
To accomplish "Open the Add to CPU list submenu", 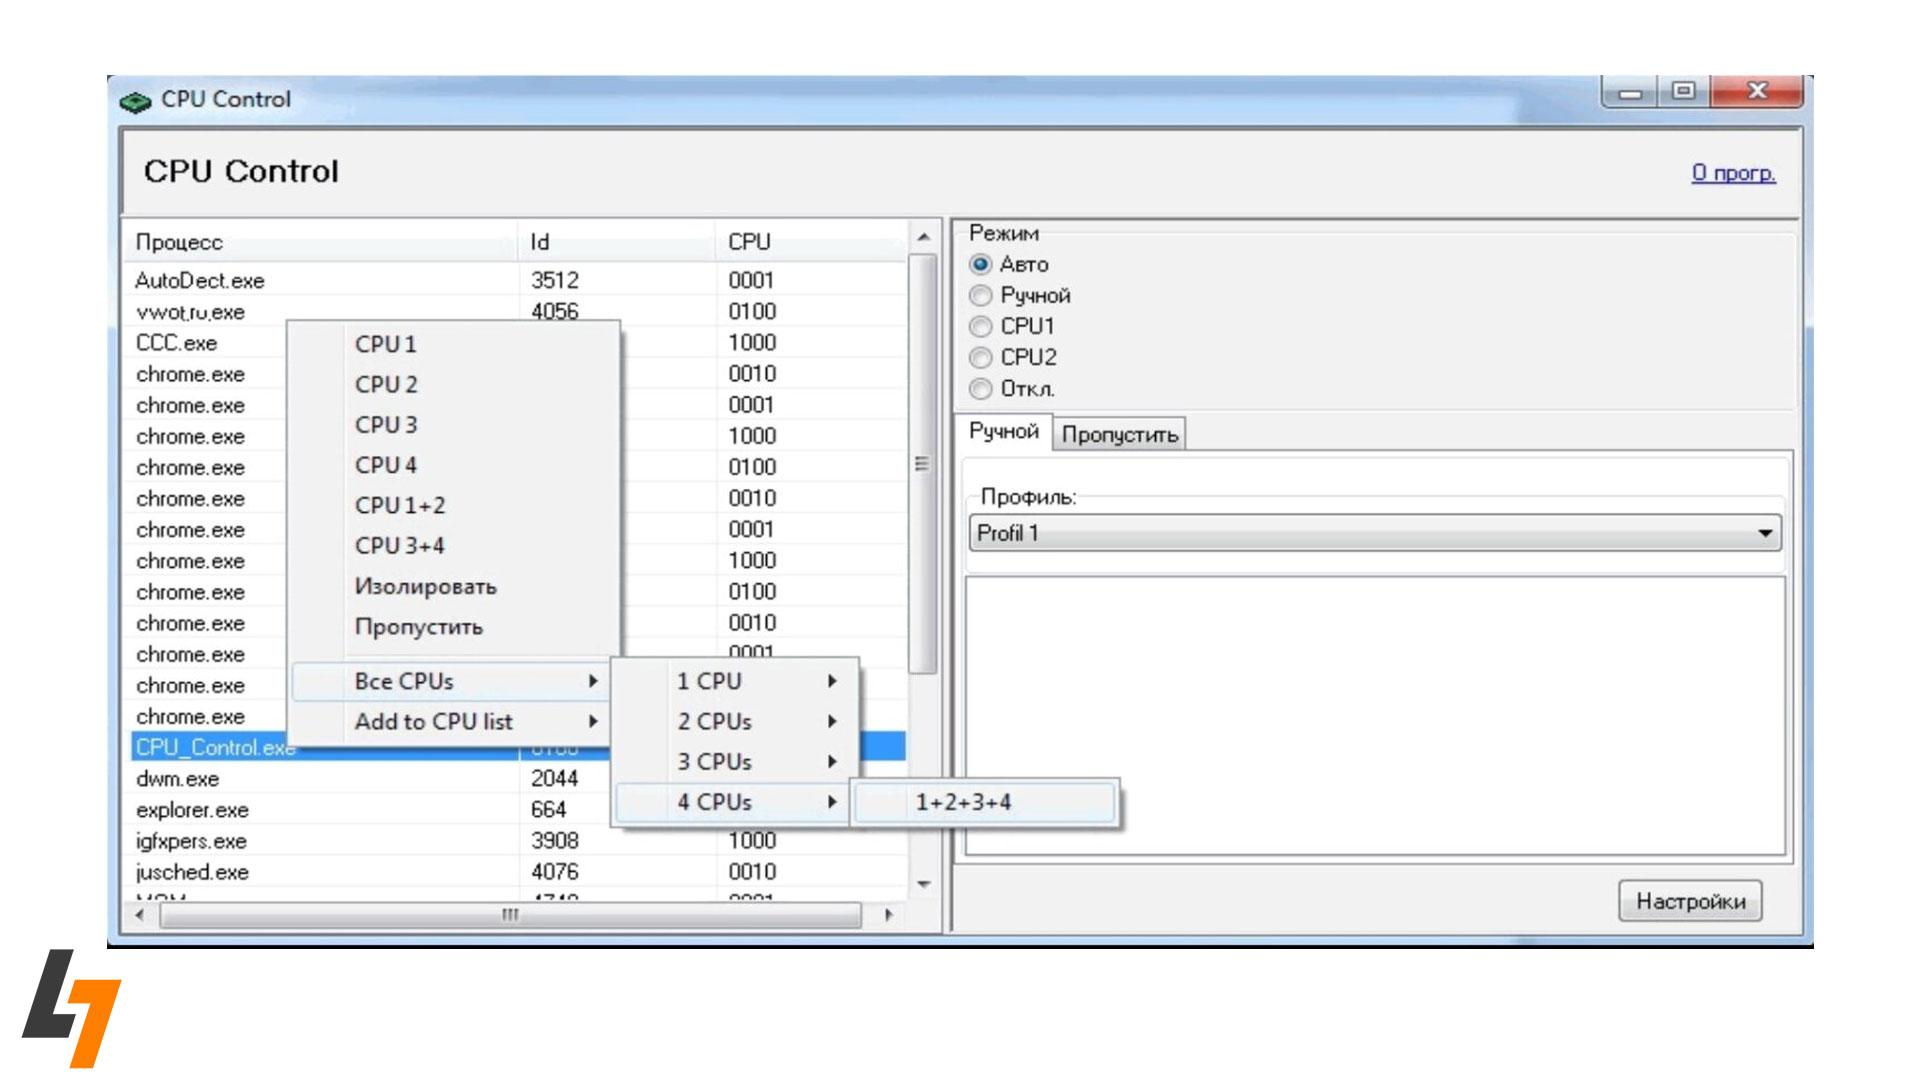I will click(437, 721).
